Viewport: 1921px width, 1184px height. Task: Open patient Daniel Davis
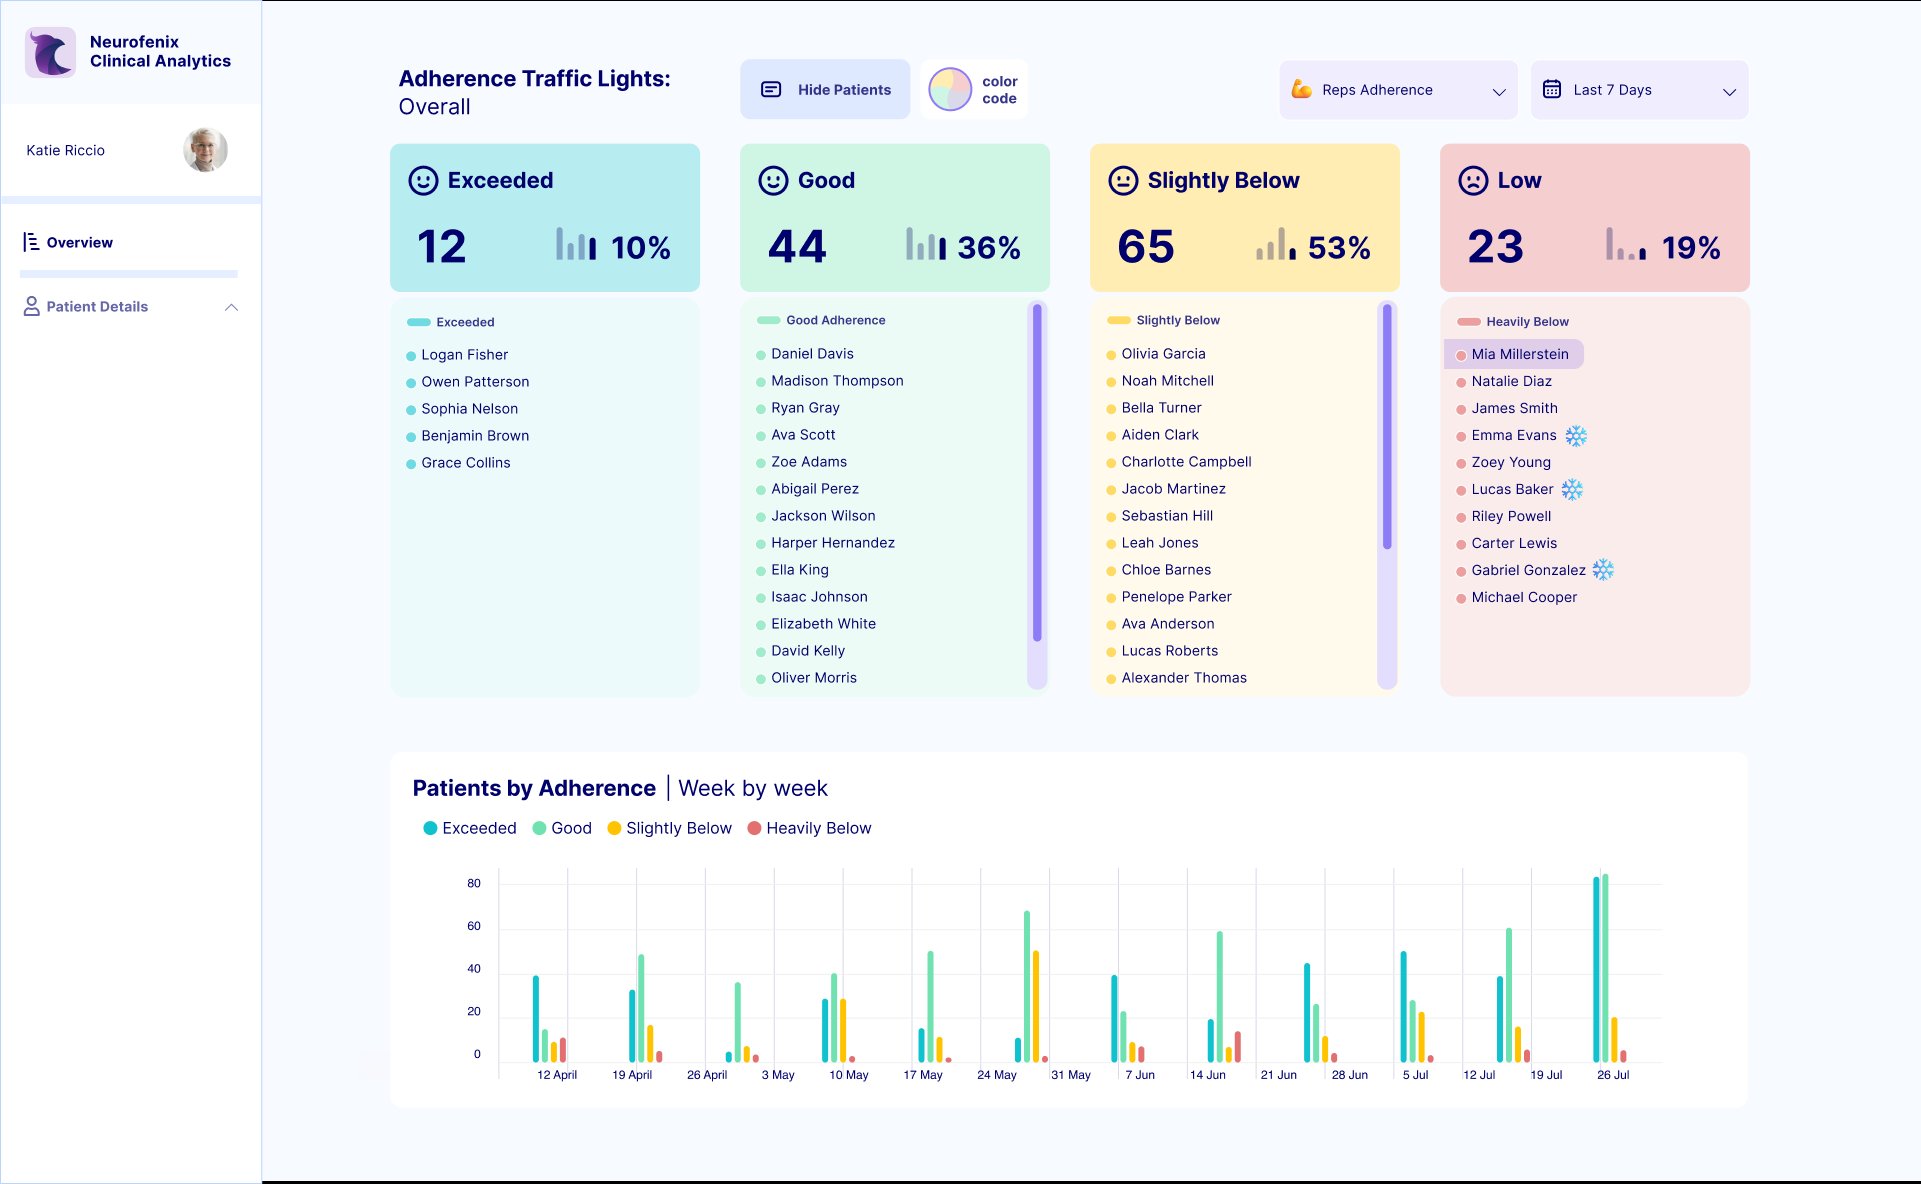pyautogui.click(x=812, y=354)
